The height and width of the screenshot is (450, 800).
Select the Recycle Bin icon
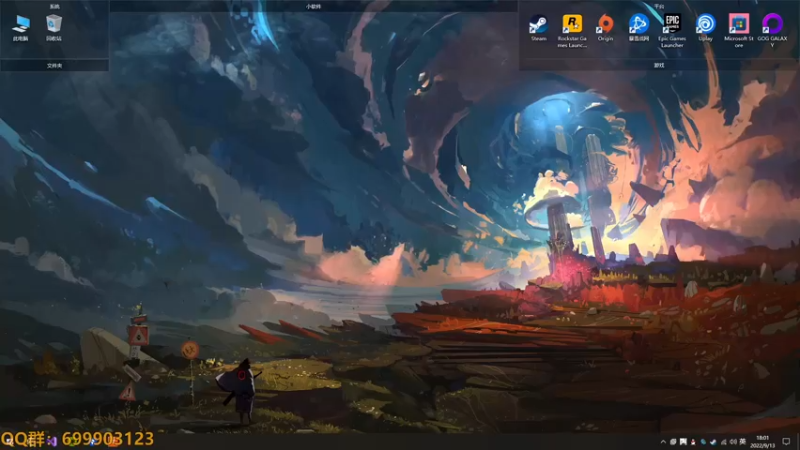tap(54, 28)
